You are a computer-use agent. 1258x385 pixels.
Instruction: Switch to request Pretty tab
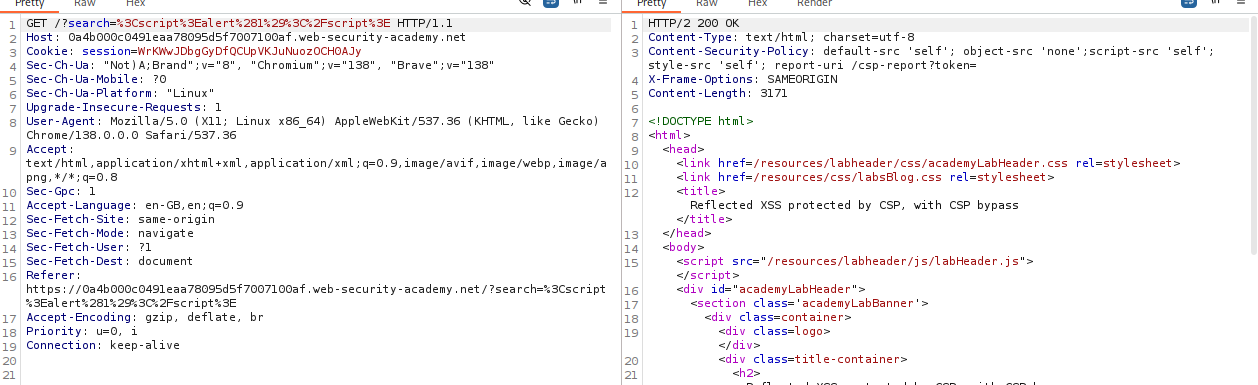tap(28, 3)
